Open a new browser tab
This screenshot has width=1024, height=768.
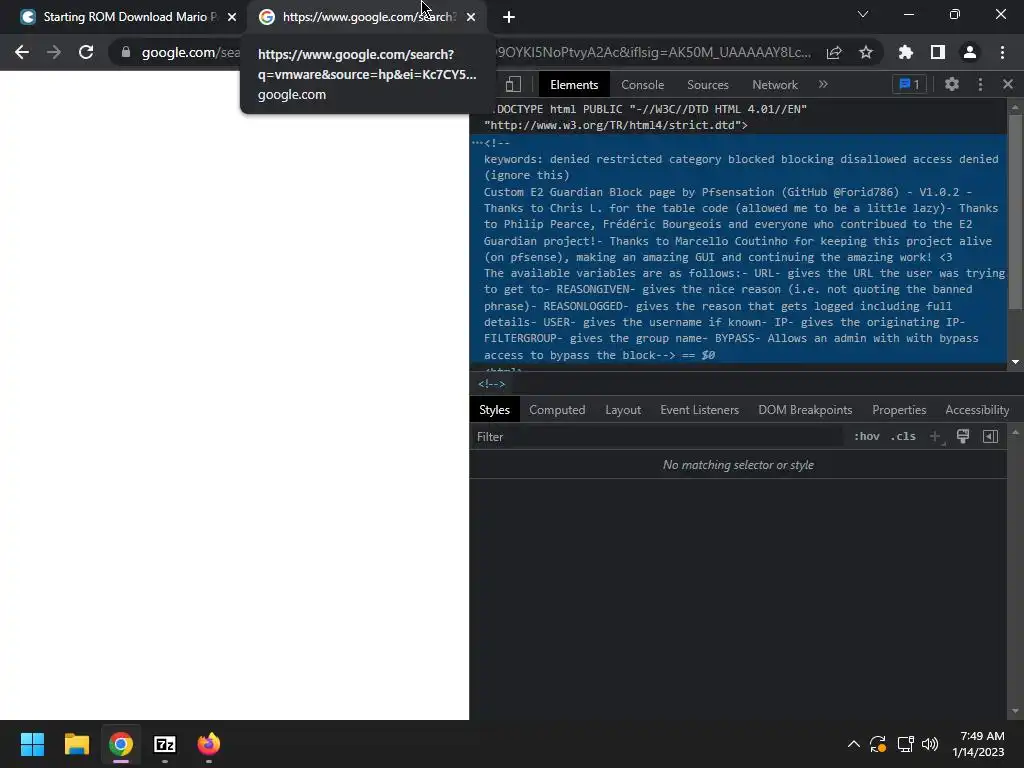coord(509,17)
